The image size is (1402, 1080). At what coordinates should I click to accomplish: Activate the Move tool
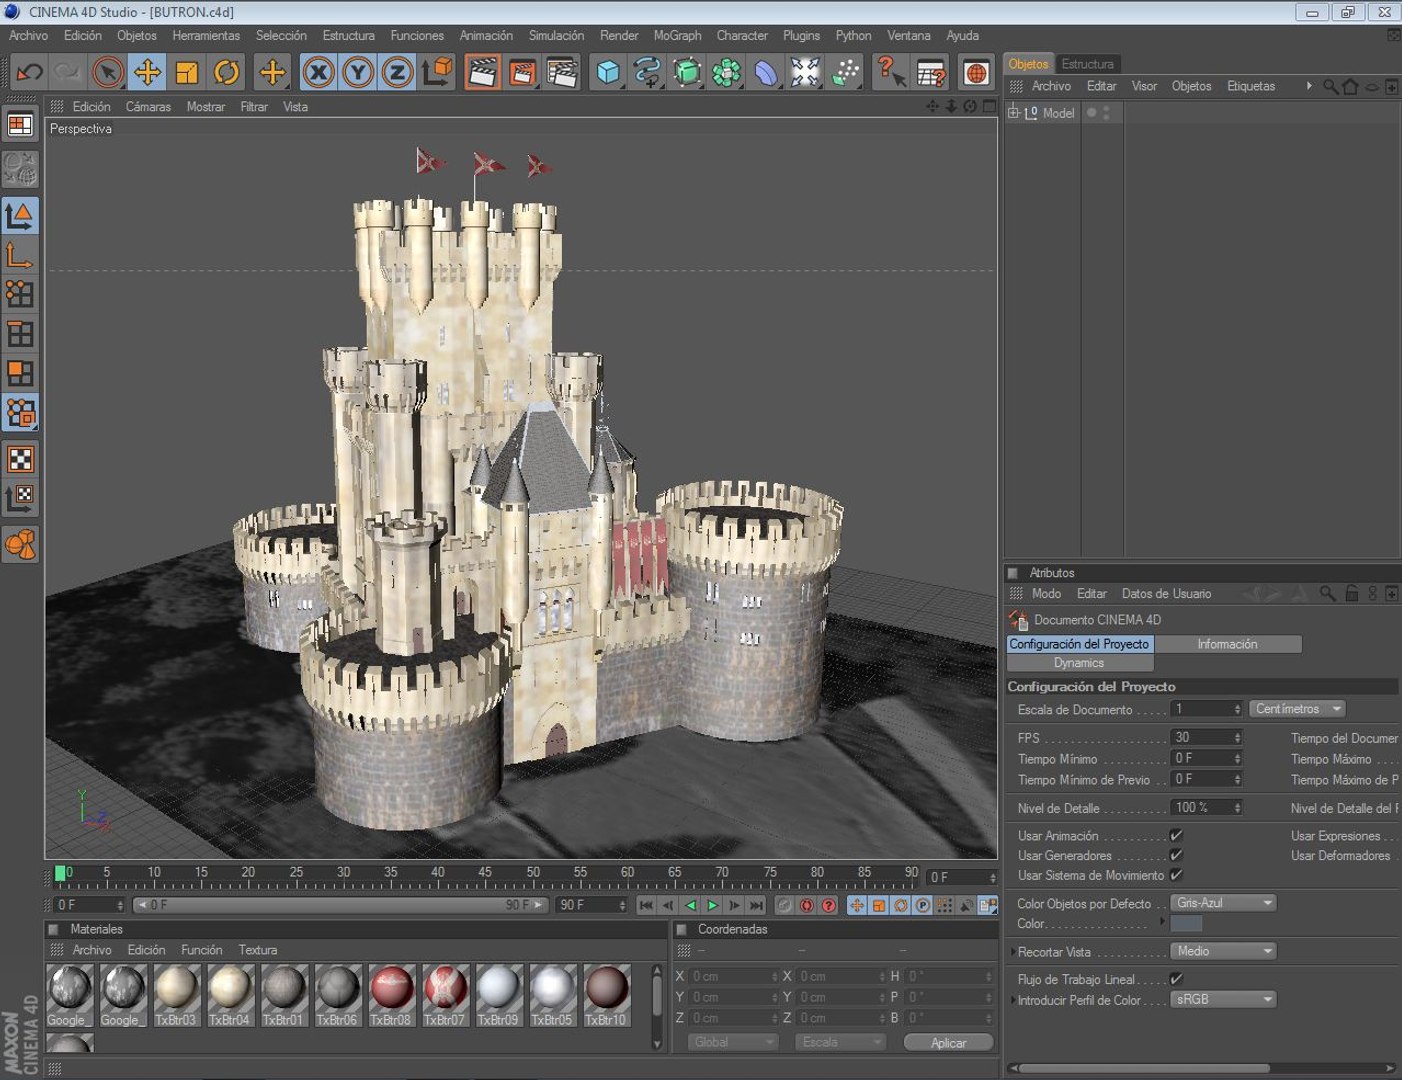click(x=147, y=72)
